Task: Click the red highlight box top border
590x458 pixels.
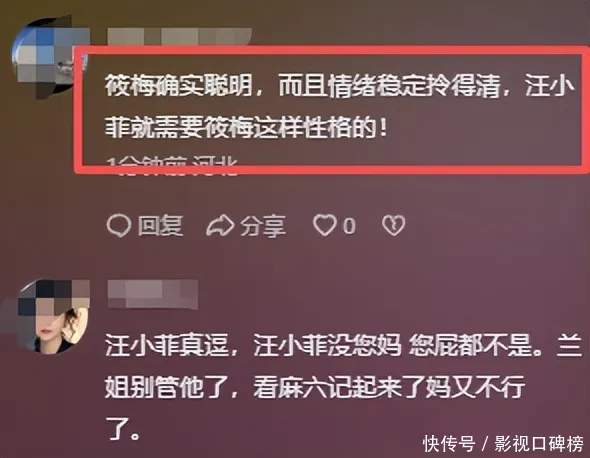Action: [x=333, y=50]
